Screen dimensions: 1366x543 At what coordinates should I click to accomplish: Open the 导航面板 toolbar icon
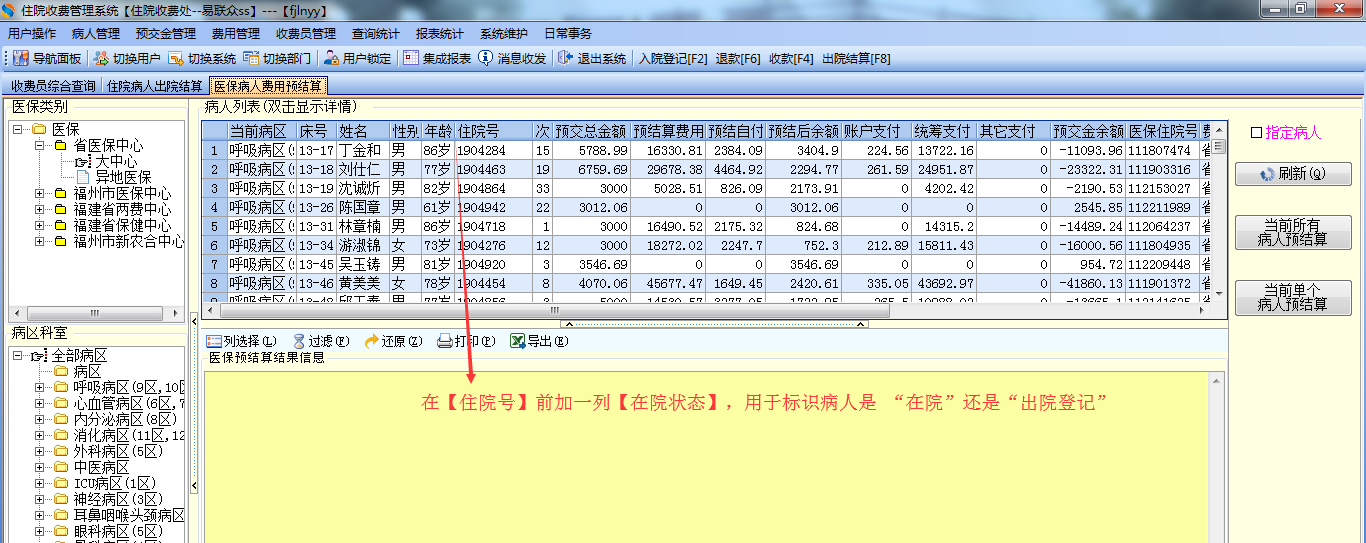click(x=21, y=59)
